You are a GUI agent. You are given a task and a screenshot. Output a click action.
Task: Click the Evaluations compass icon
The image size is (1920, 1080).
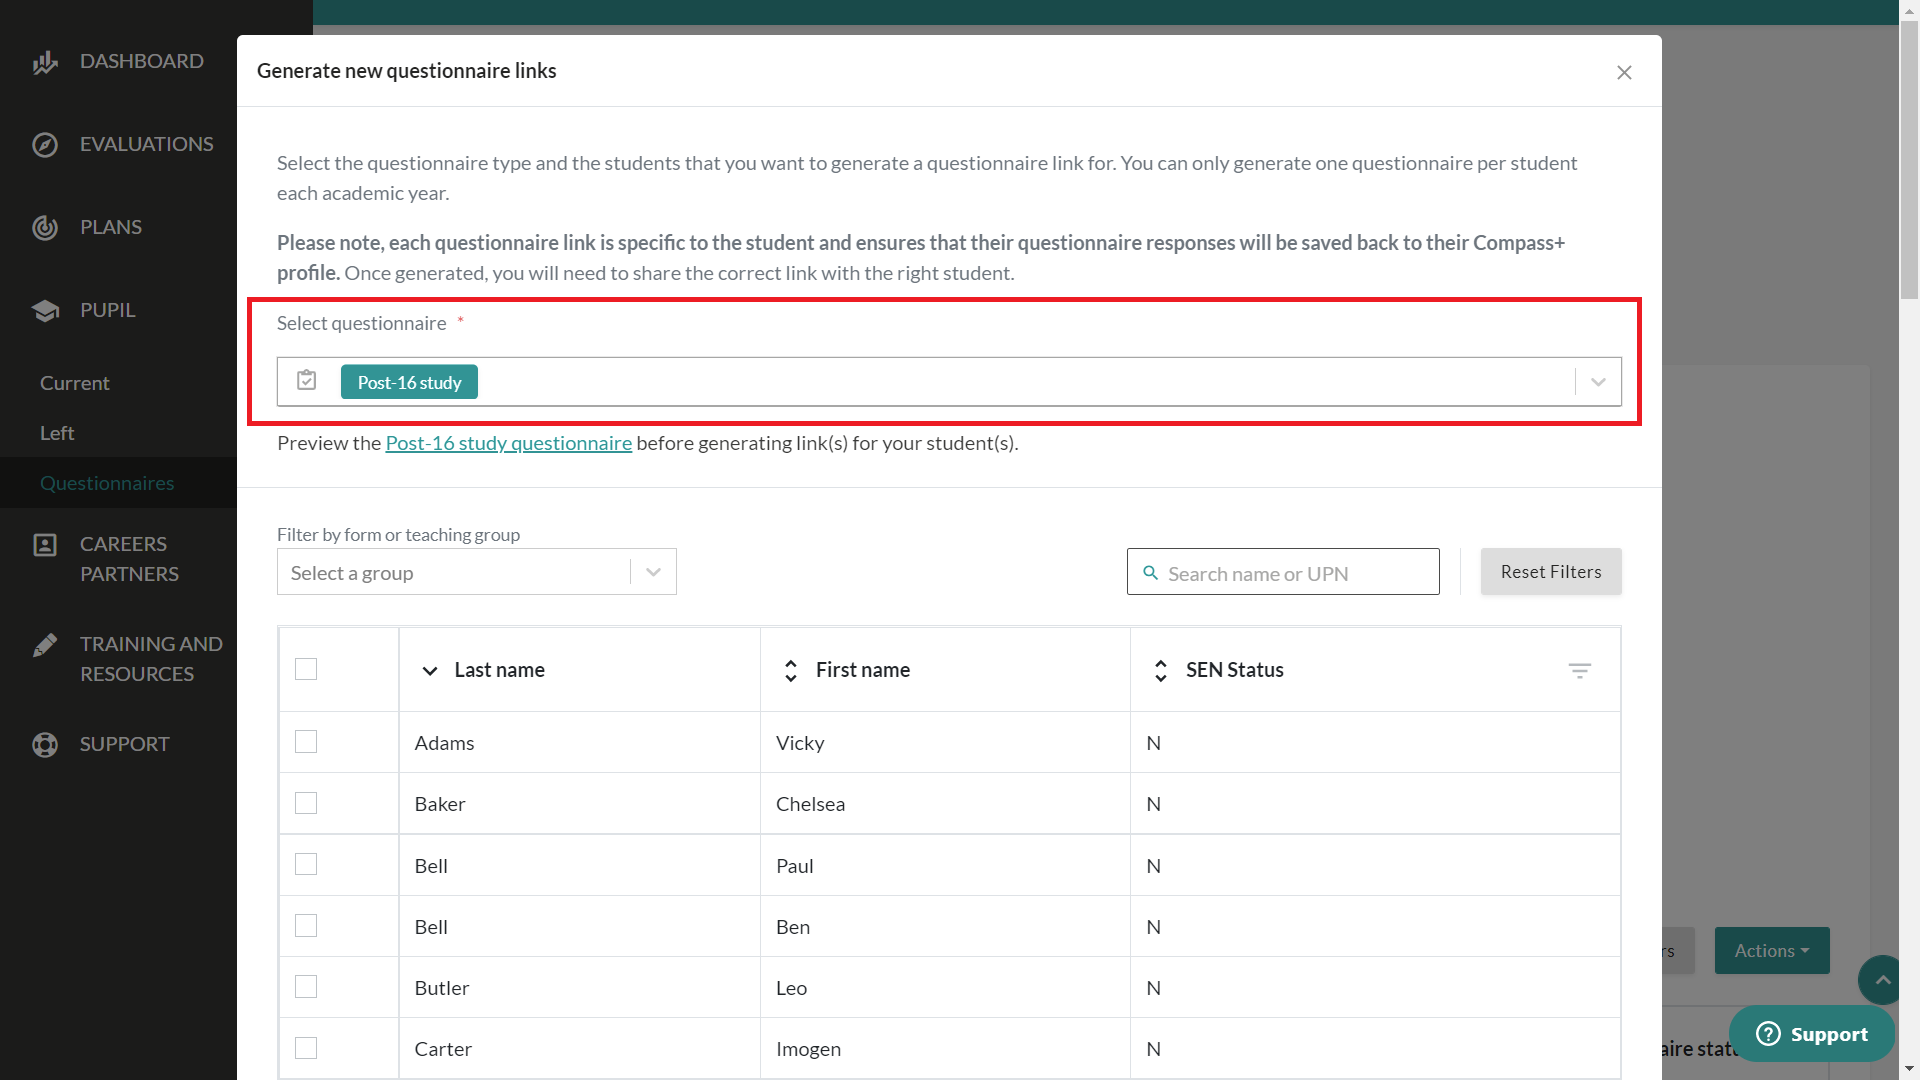pyautogui.click(x=45, y=145)
